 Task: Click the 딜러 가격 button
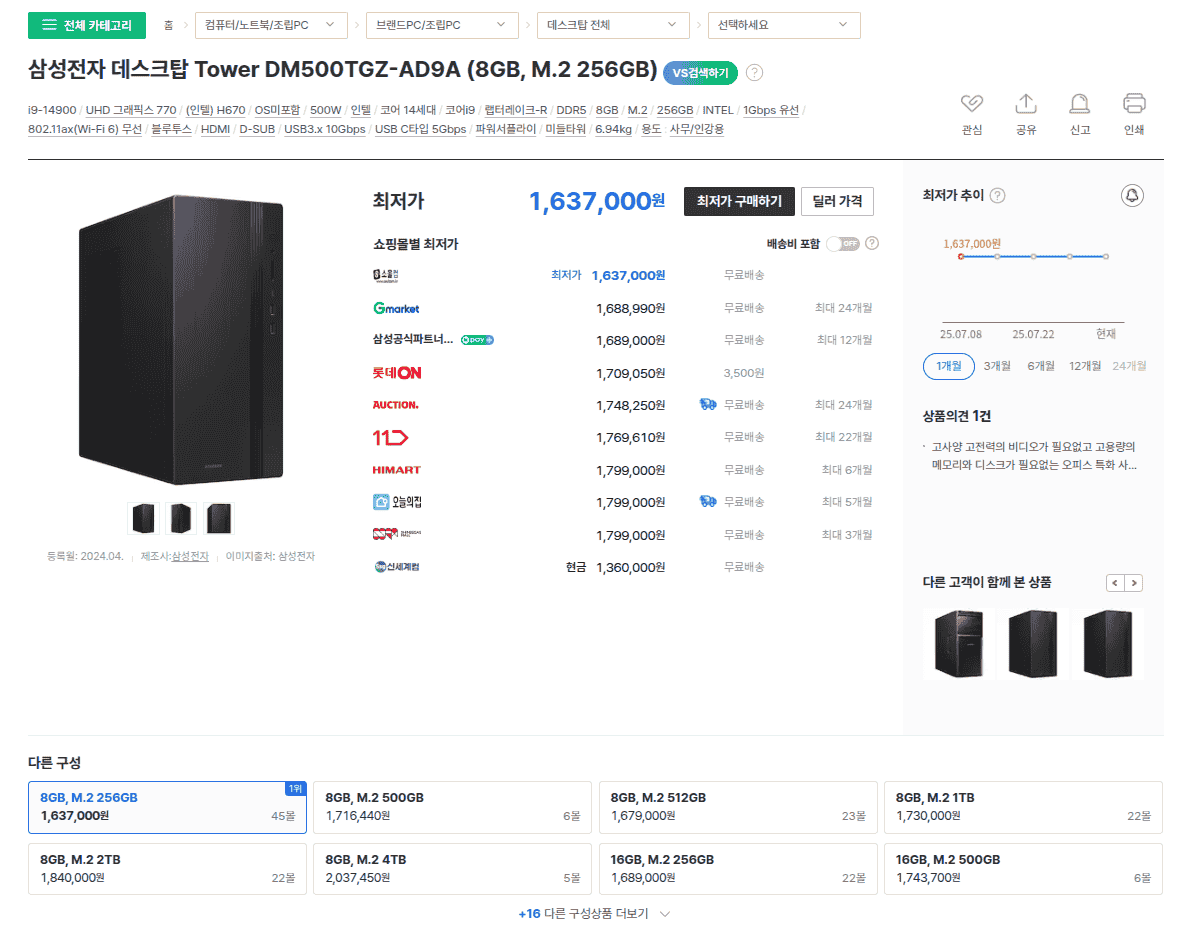pyautogui.click(x=837, y=201)
